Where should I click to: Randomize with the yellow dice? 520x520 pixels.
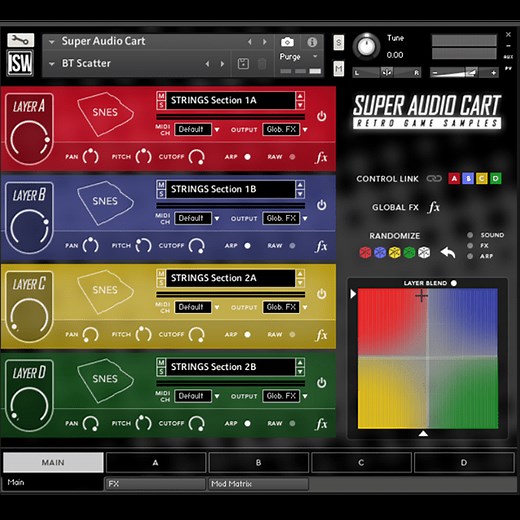(395, 252)
